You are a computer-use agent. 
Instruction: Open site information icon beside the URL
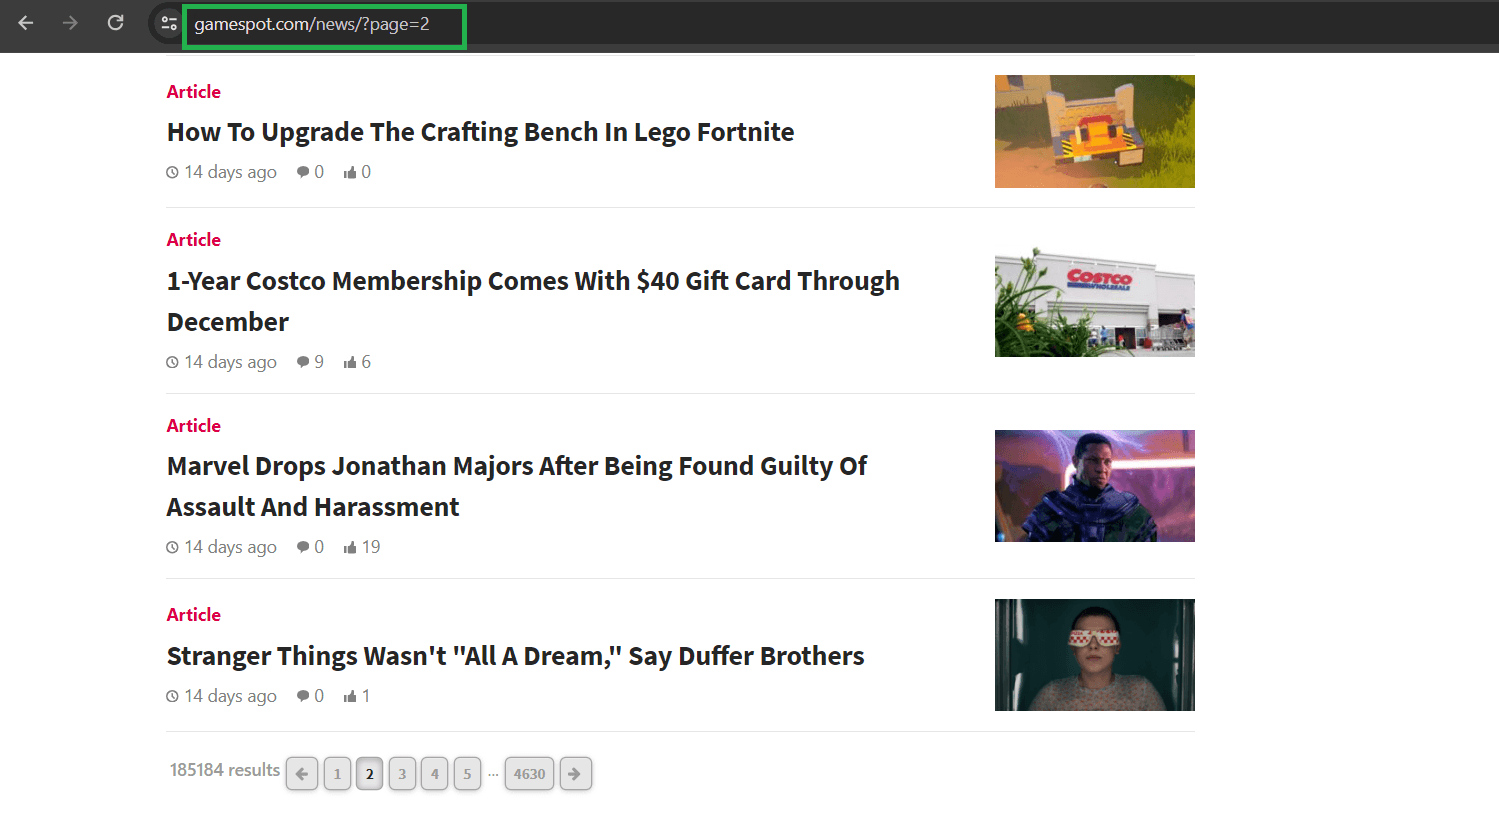pyautogui.click(x=169, y=24)
